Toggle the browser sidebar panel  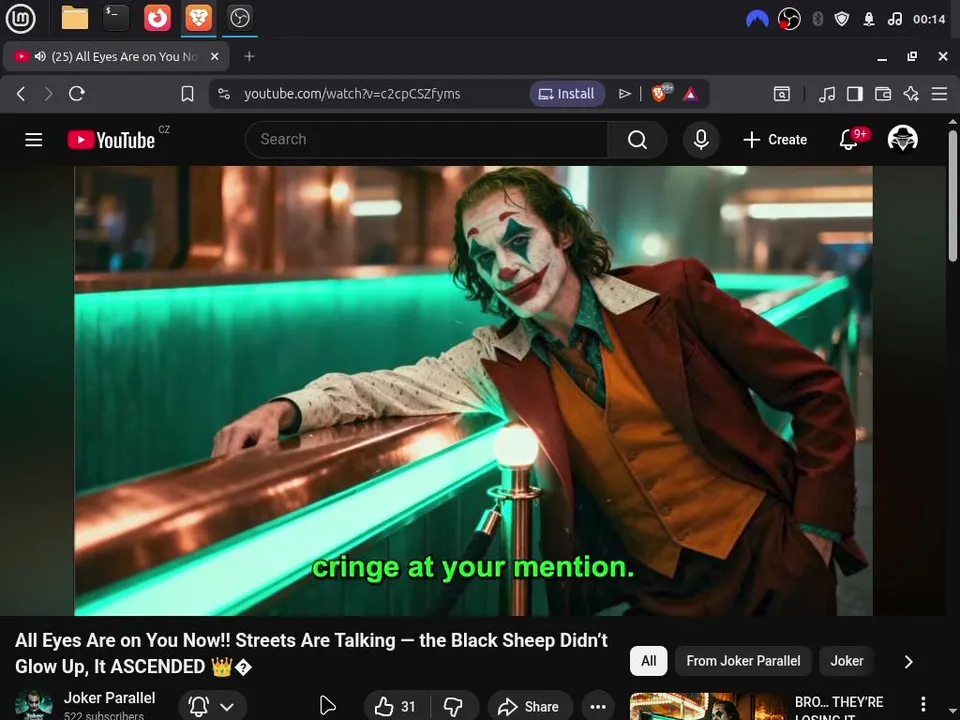[x=855, y=94]
